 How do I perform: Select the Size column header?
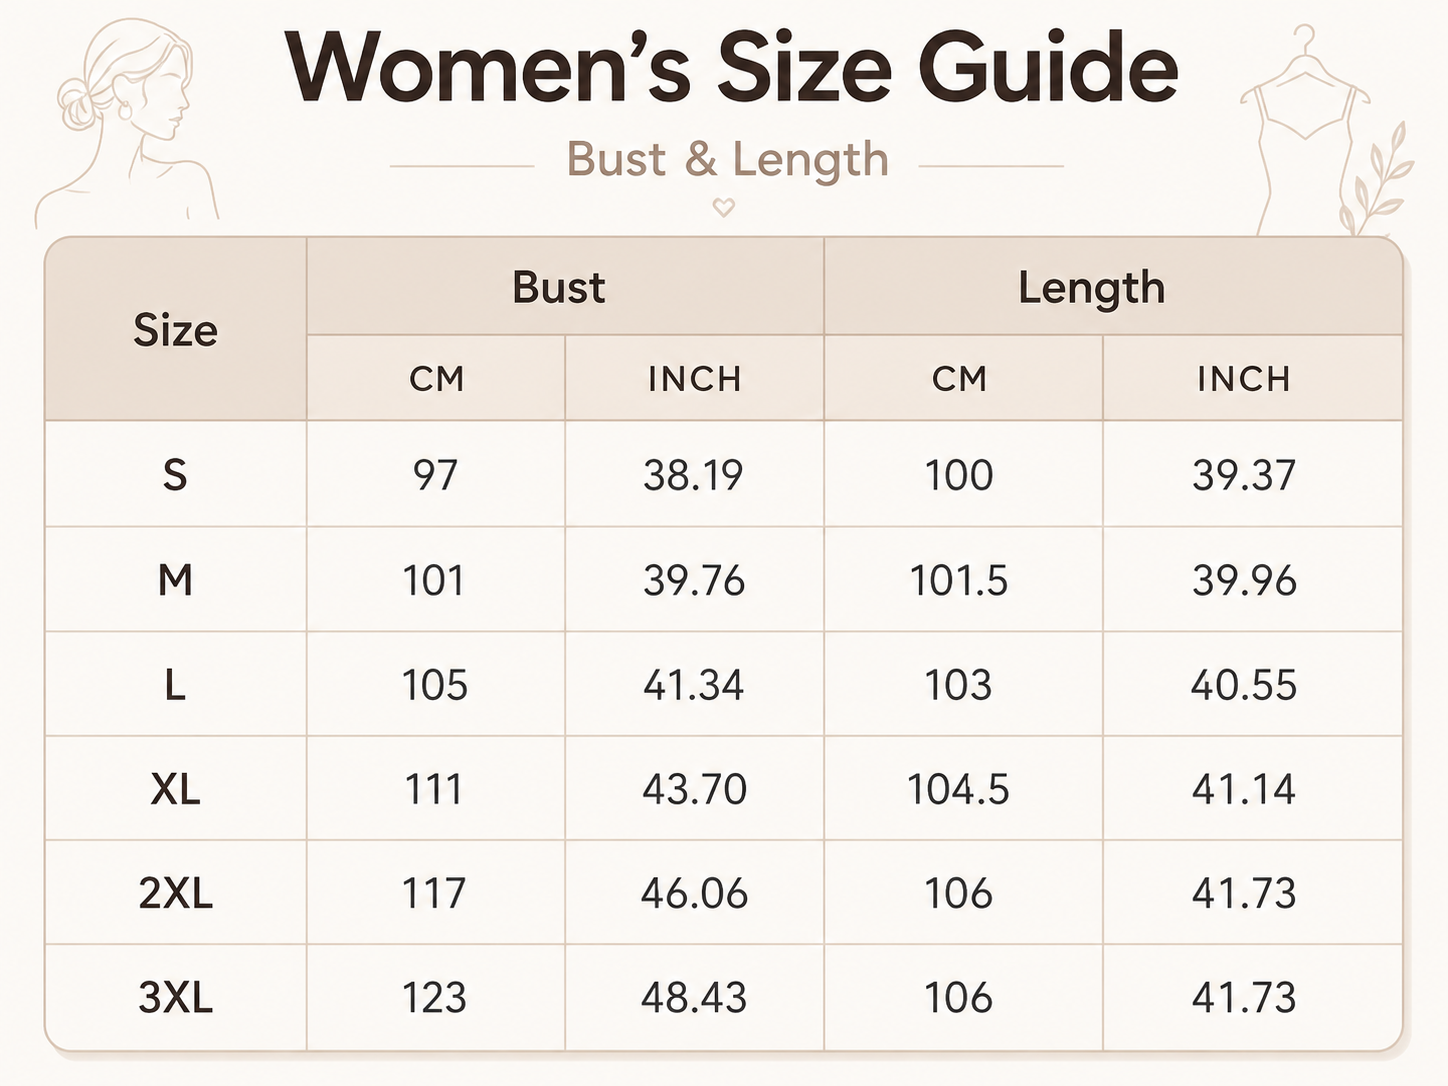click(175, 330)
